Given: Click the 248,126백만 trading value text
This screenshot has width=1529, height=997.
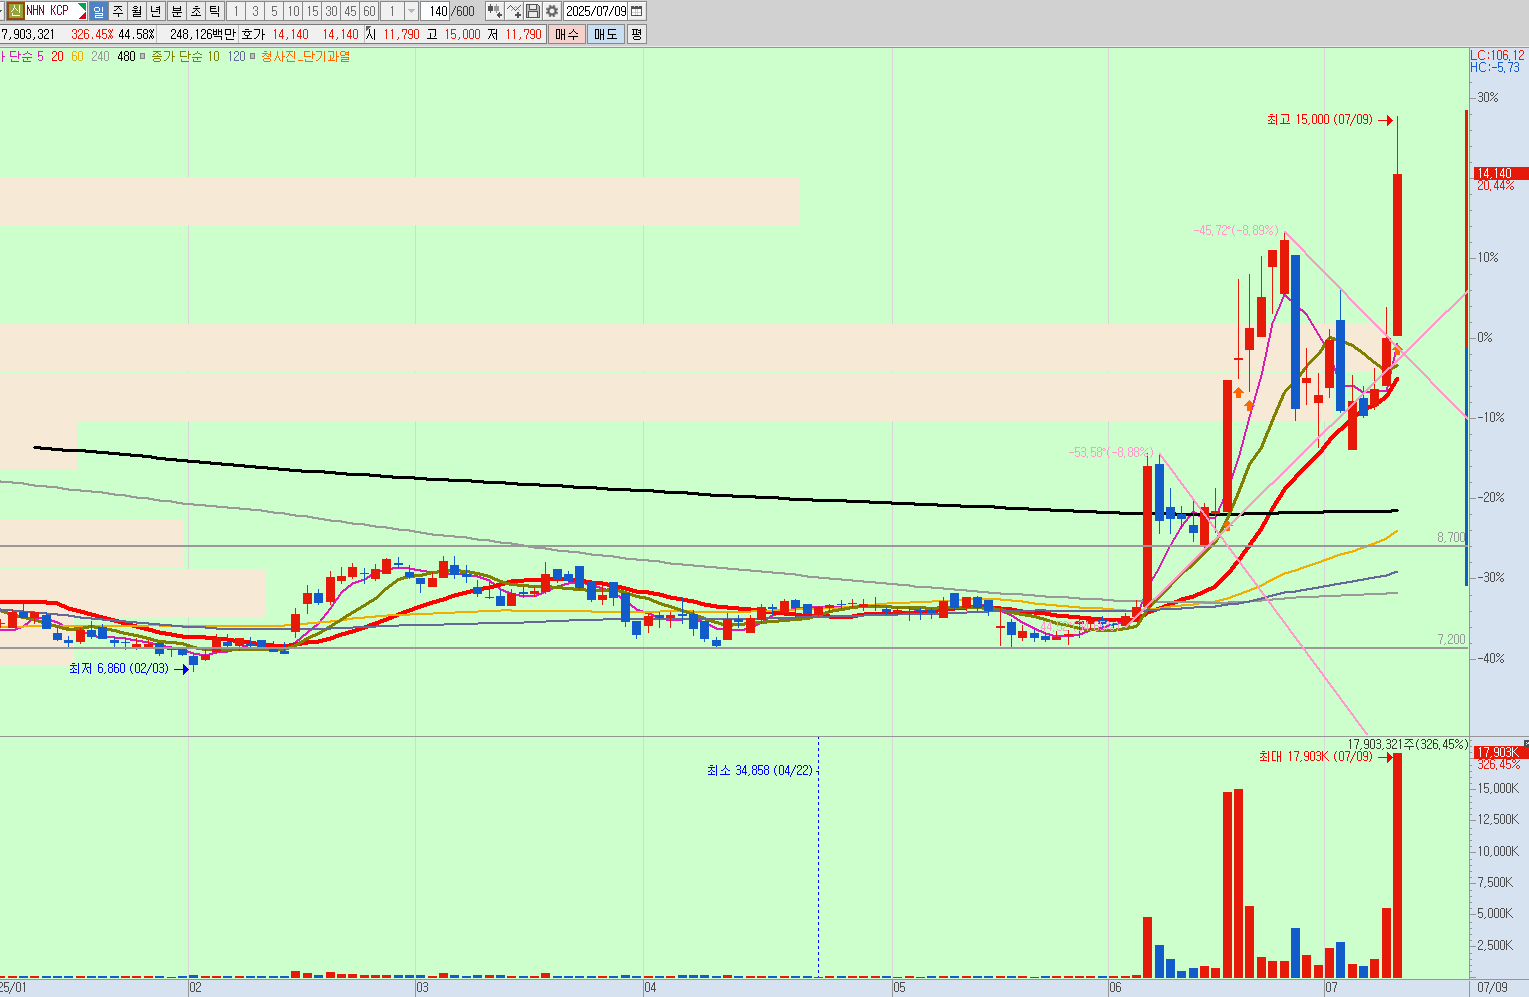Looking at the screenshot, I should click(x=203, y=34).
